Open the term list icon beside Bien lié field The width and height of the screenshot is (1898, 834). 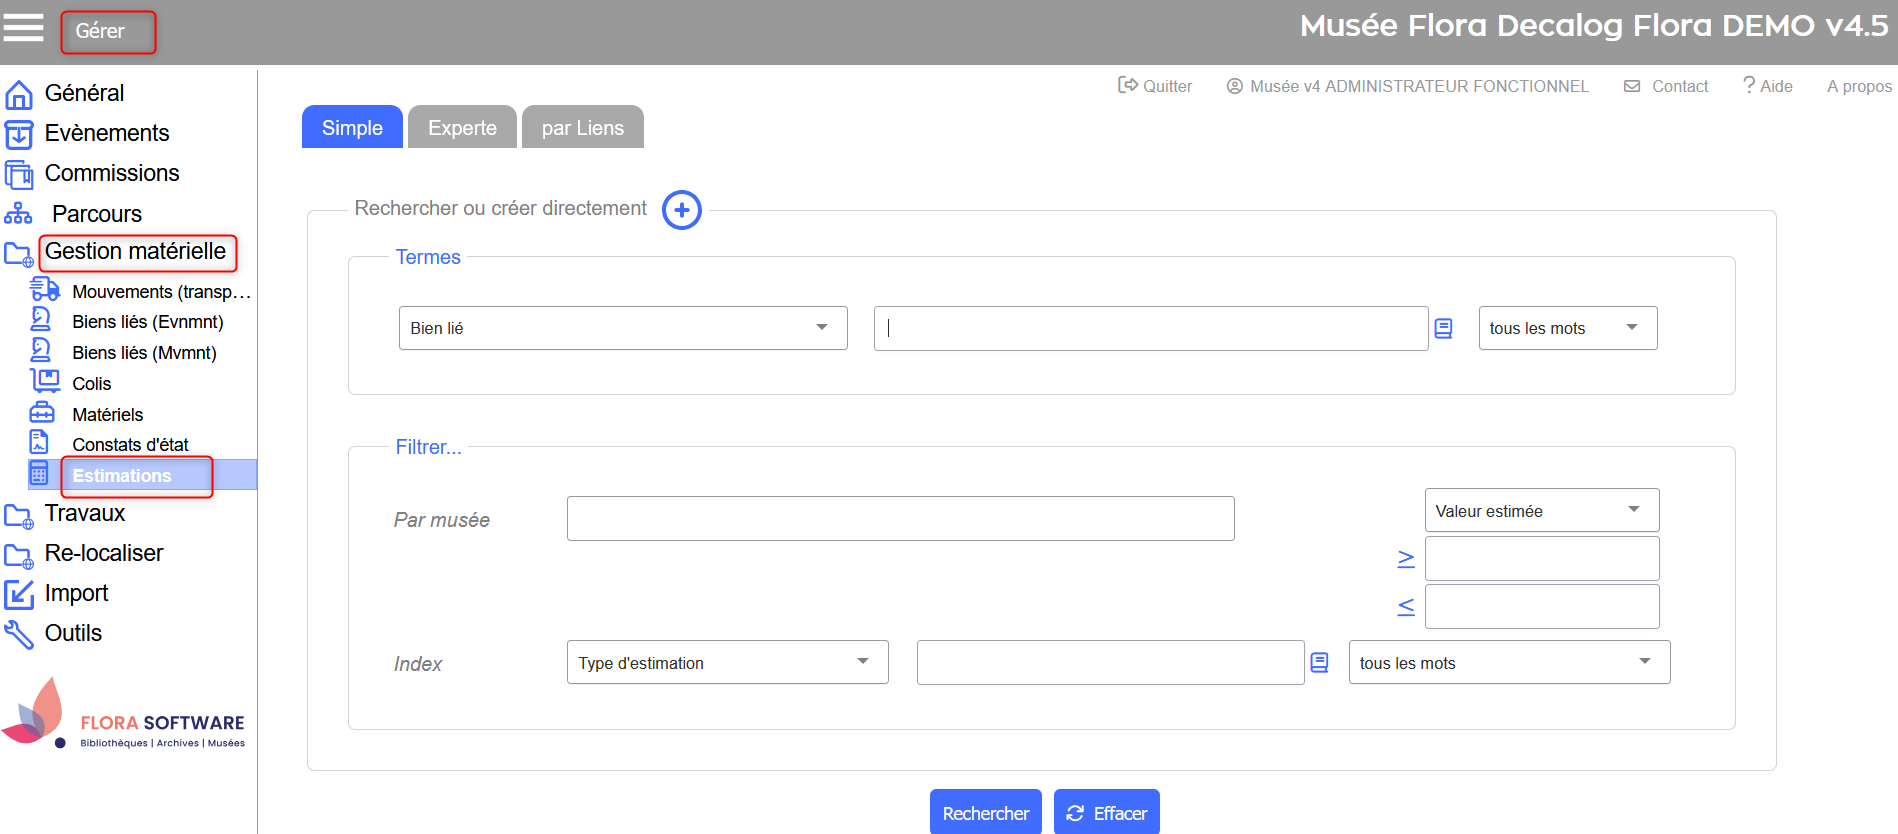(1443, 328)
